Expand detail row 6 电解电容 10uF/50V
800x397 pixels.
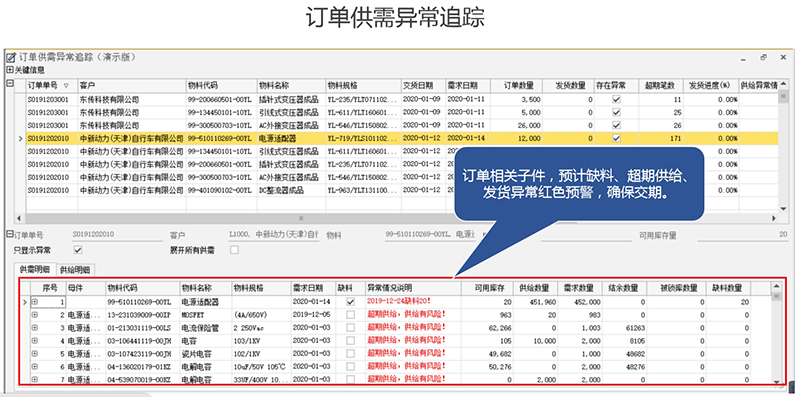(35, 366)
